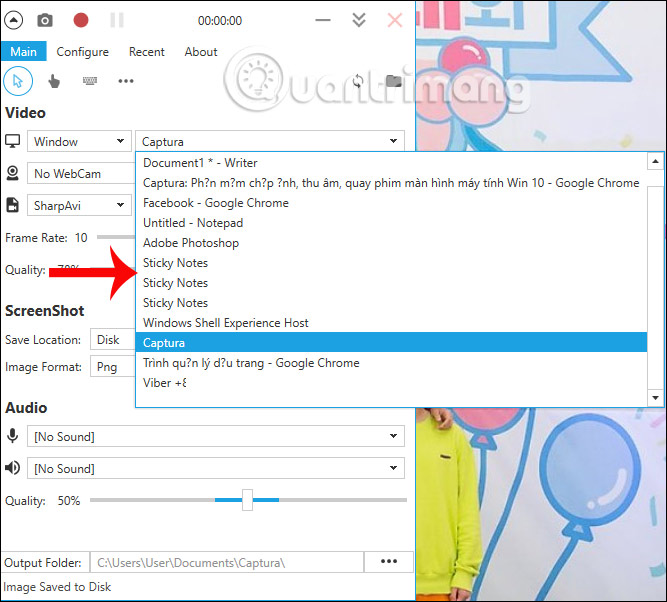The height and width of the screenshot is (602, 667).
Task: Click the refresh icon near the folder
Action: (358, 81)
